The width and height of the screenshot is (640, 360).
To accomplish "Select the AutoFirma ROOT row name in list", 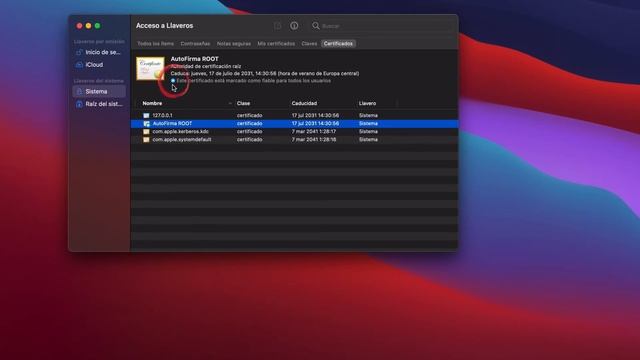I will coord(172,123).
